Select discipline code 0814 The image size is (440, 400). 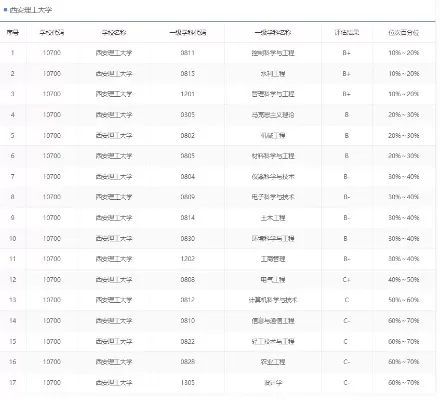(x=188, y=218)
